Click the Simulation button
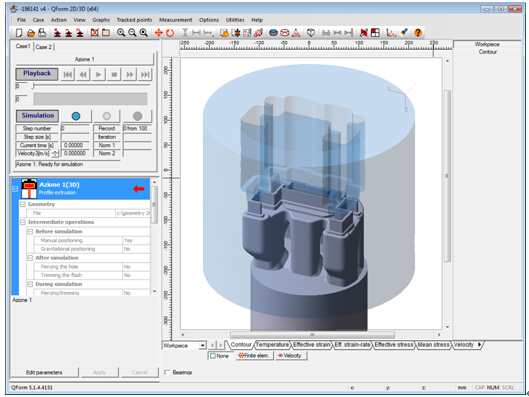The width and height of the screenshot is (529, 397). tap(37, 116)
